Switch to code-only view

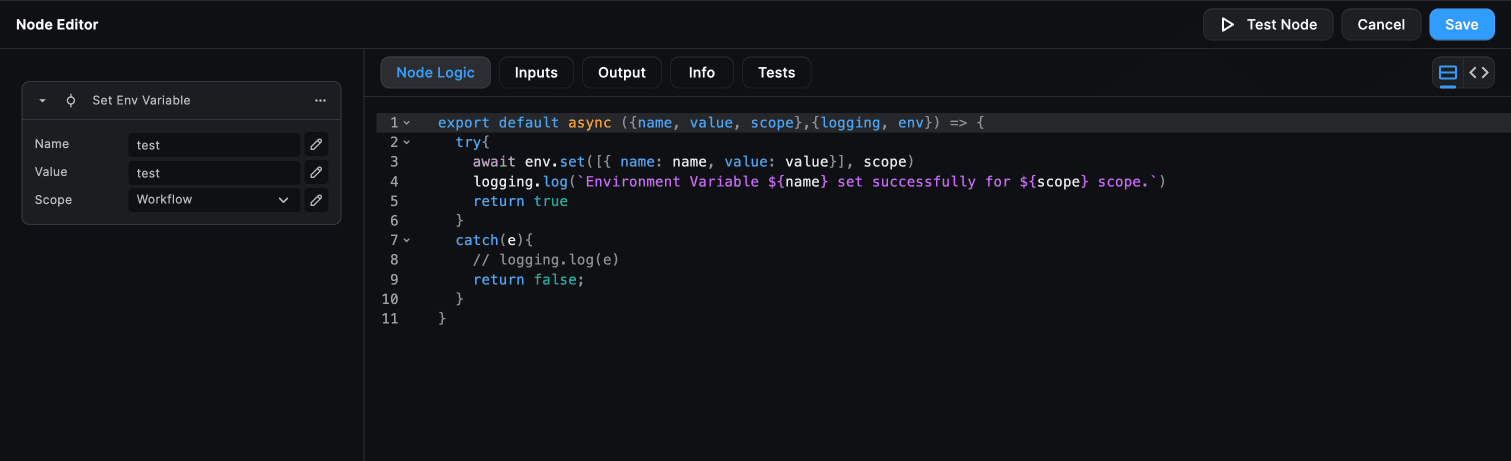click(x=1479, y=73)
